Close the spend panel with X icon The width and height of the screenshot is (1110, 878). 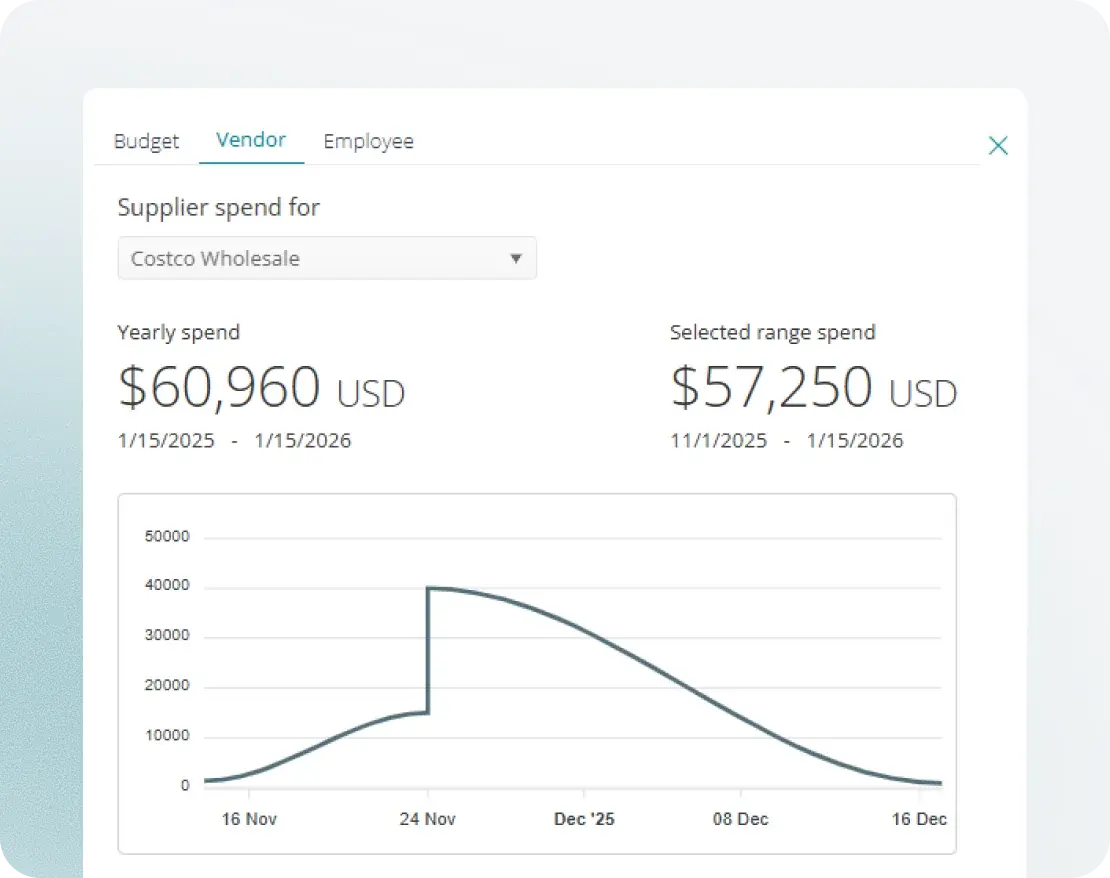point(998,145)
